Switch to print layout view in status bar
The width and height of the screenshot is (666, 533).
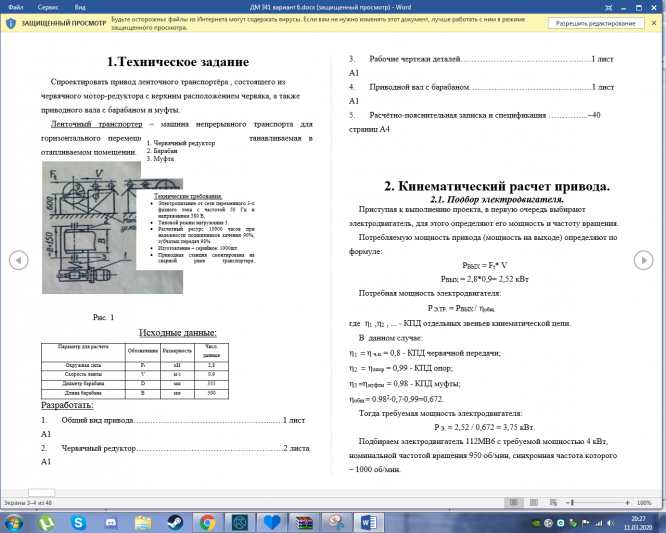534,502
